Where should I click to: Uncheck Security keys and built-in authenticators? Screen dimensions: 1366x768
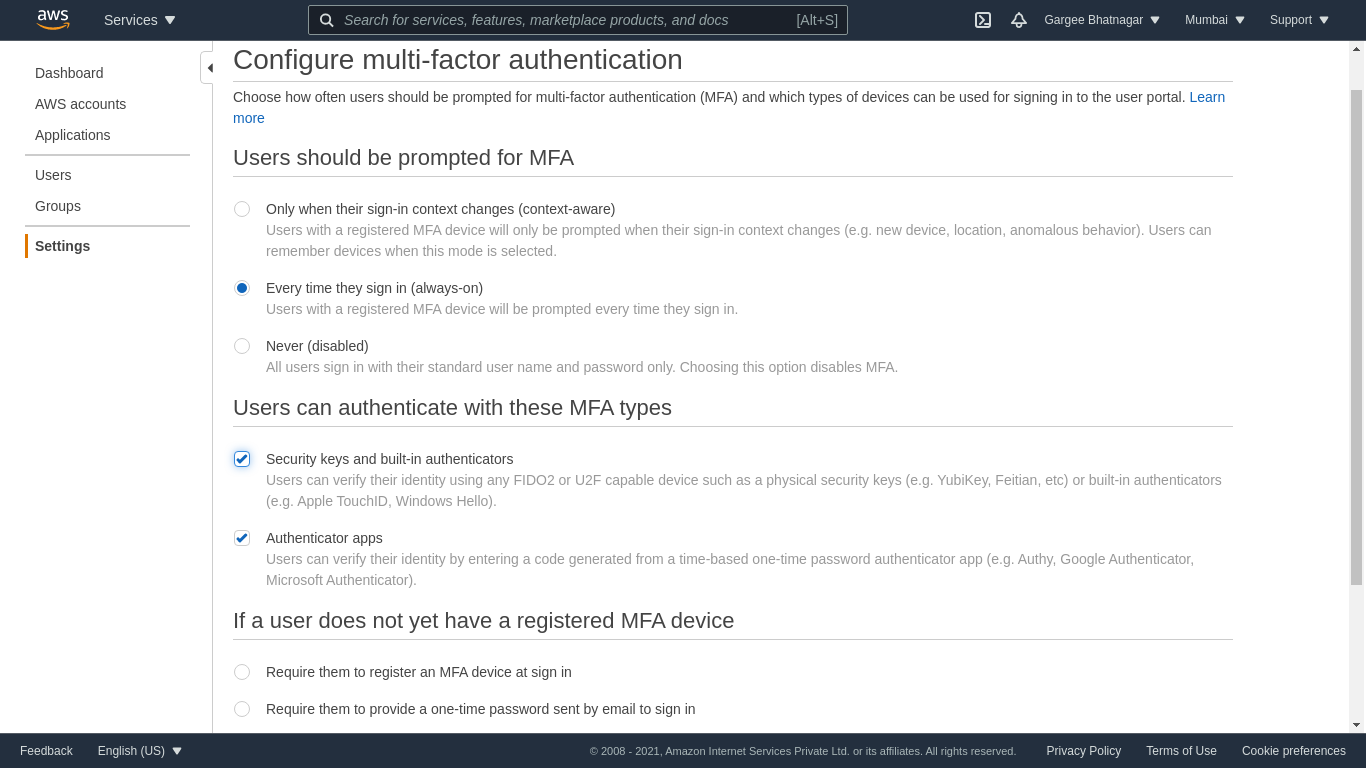coord(242,459)
